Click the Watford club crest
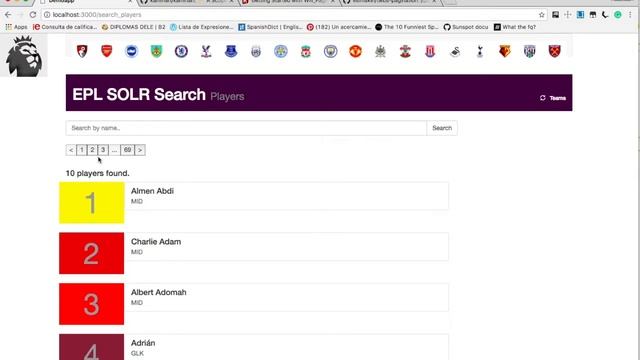Image resolution: width=640 pixels, height=360 pixels. [505, 51]
